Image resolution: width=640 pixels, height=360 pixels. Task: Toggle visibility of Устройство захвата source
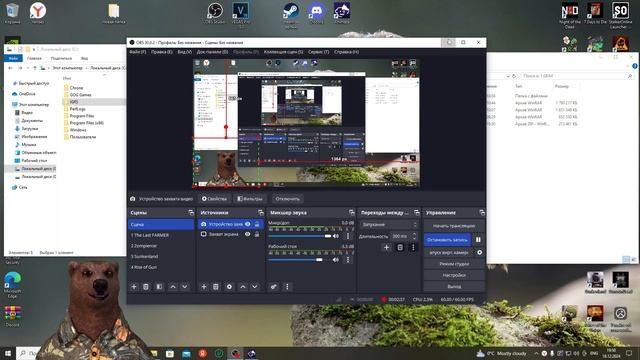click(x=247, y=224)
